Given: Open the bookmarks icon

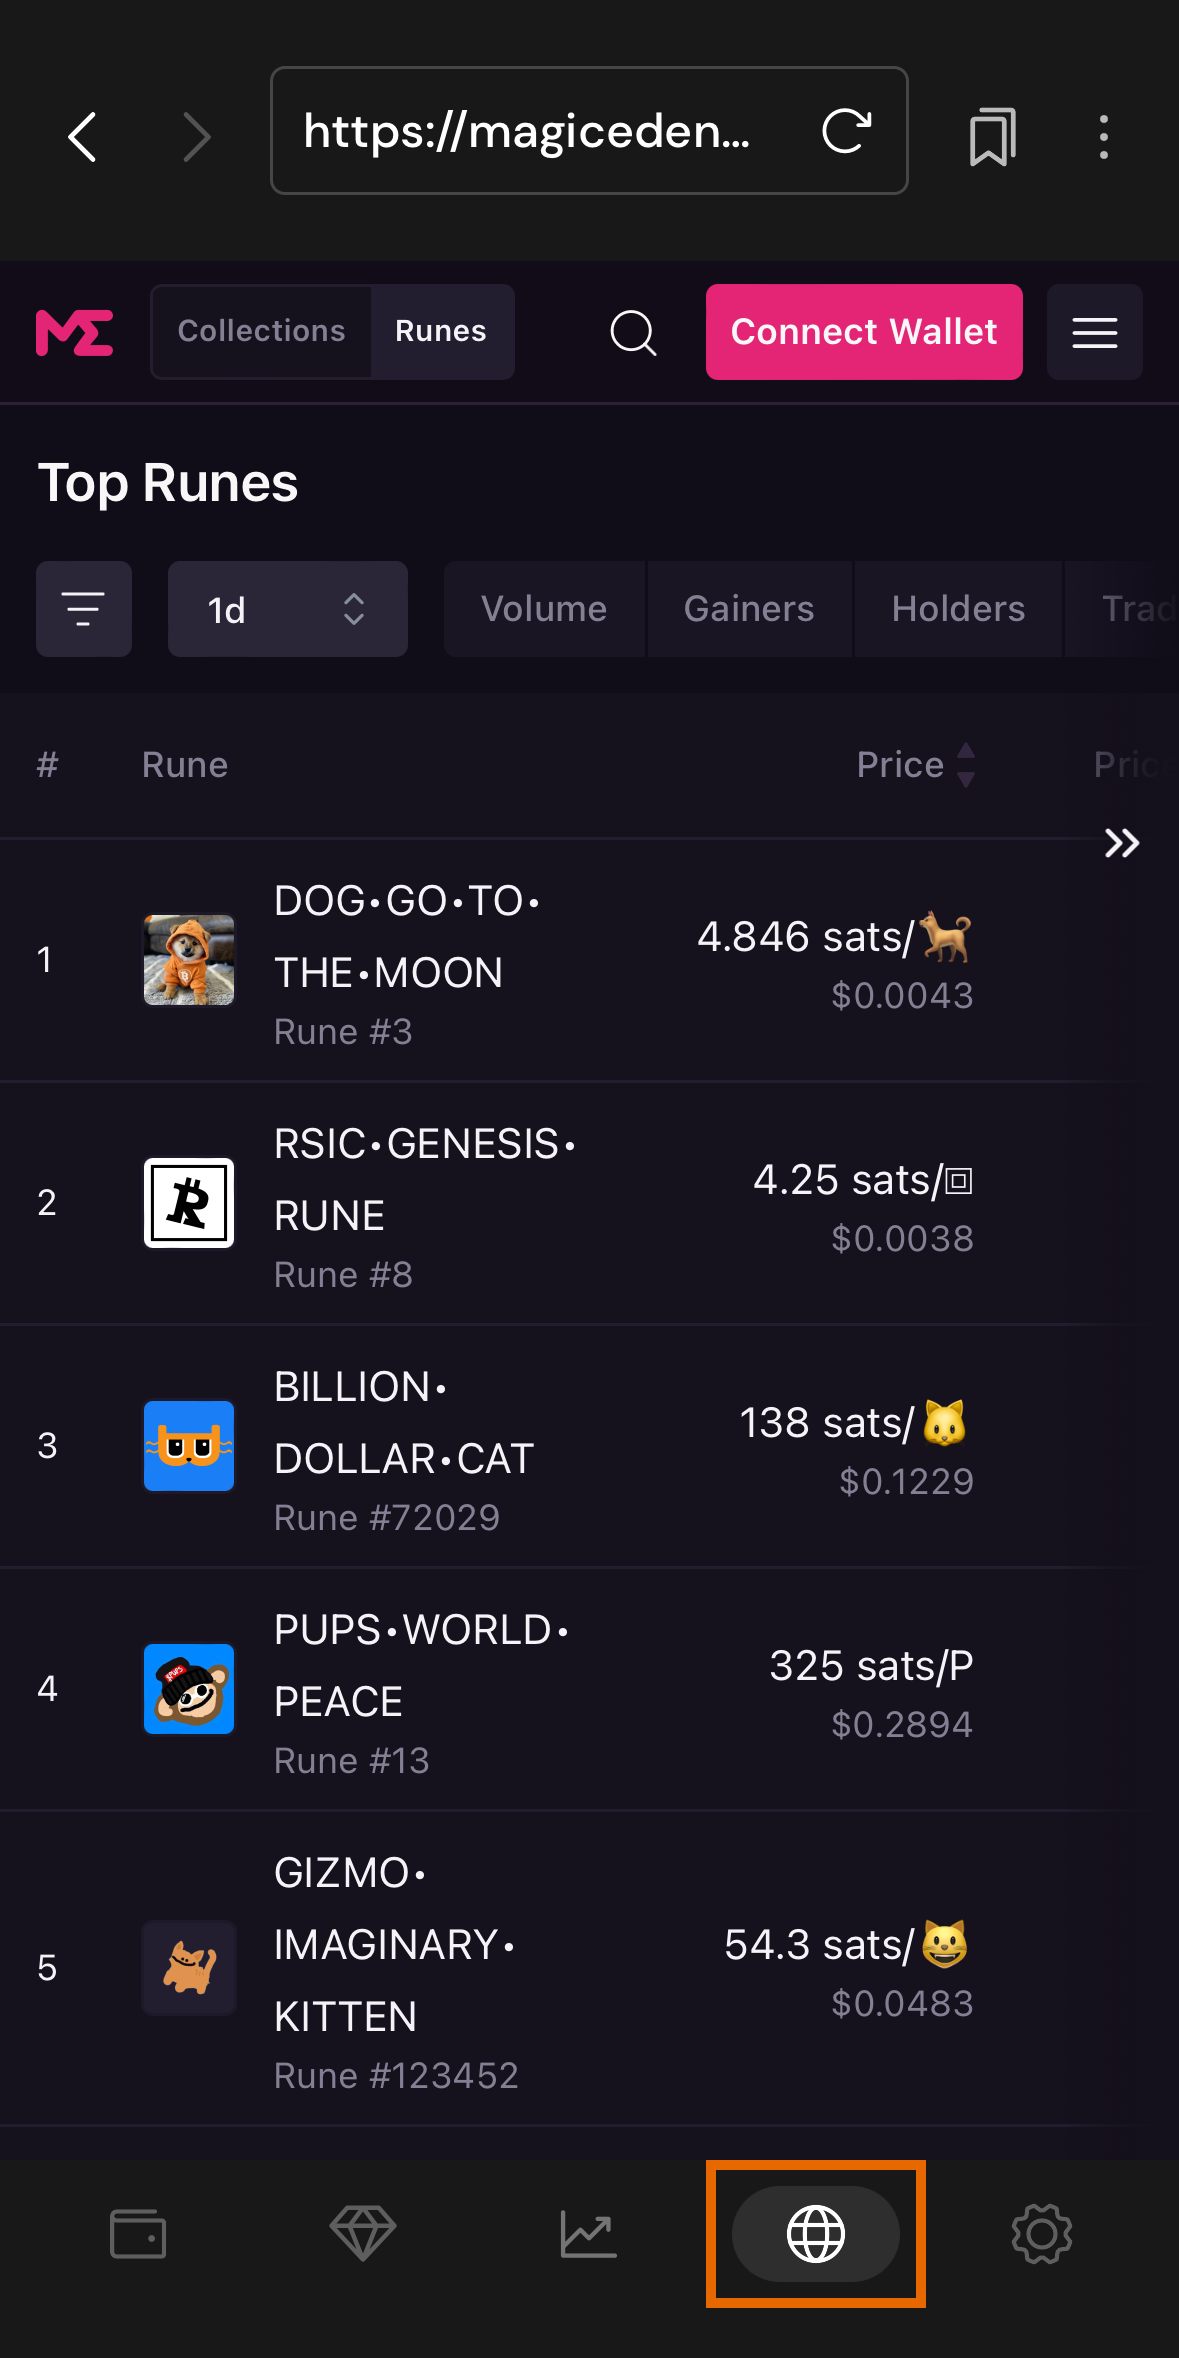Looking at the screenshot, I should tap(992, 136).
